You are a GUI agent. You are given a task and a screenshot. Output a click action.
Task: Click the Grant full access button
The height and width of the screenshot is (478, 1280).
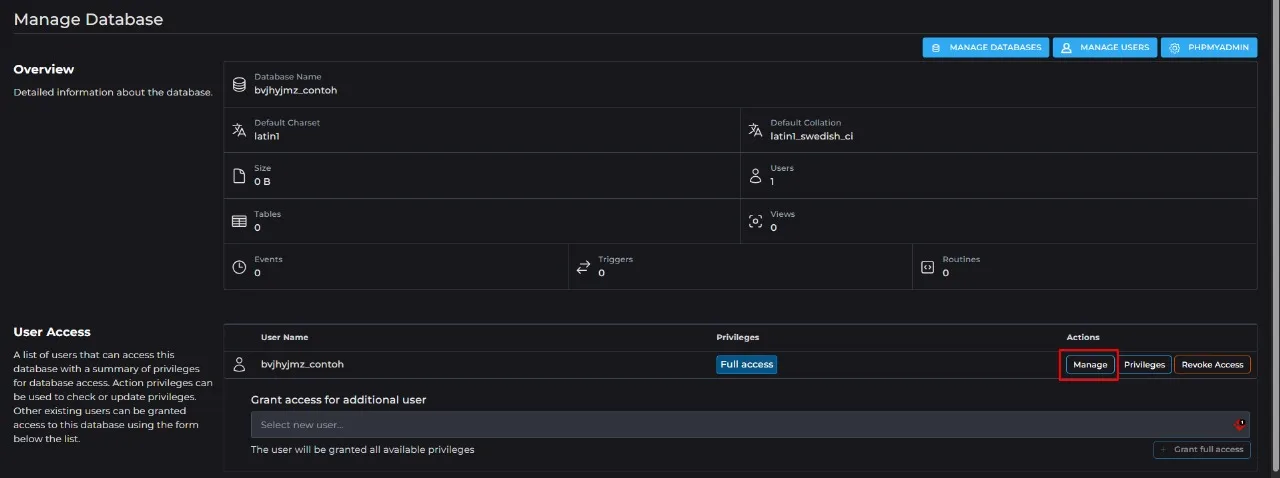click(1201, 450)
